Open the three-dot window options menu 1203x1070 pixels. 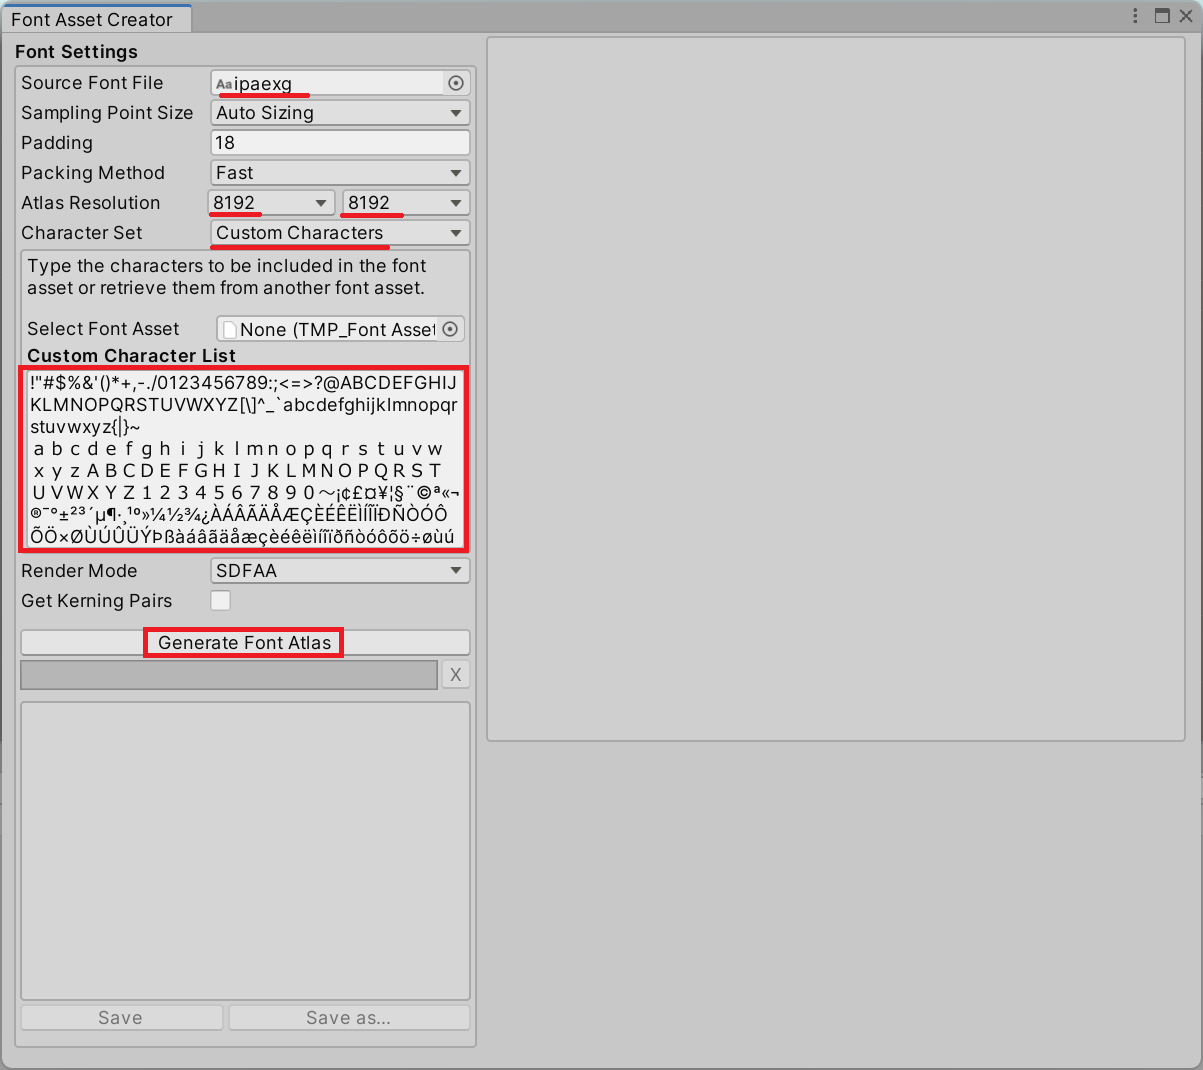(x=1135, y=15)
